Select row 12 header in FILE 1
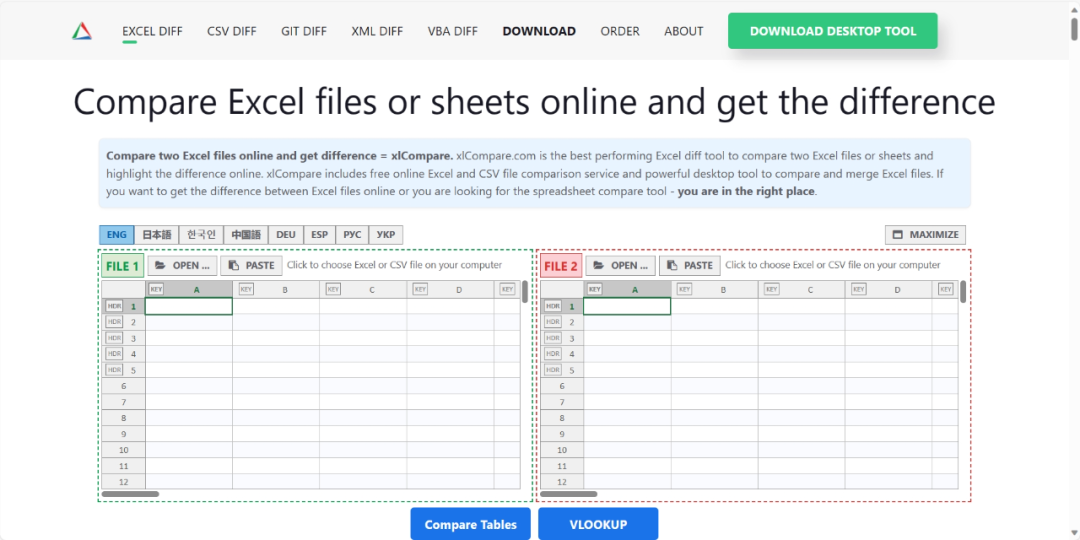1080x540 pixels. [x=123, y=482]
